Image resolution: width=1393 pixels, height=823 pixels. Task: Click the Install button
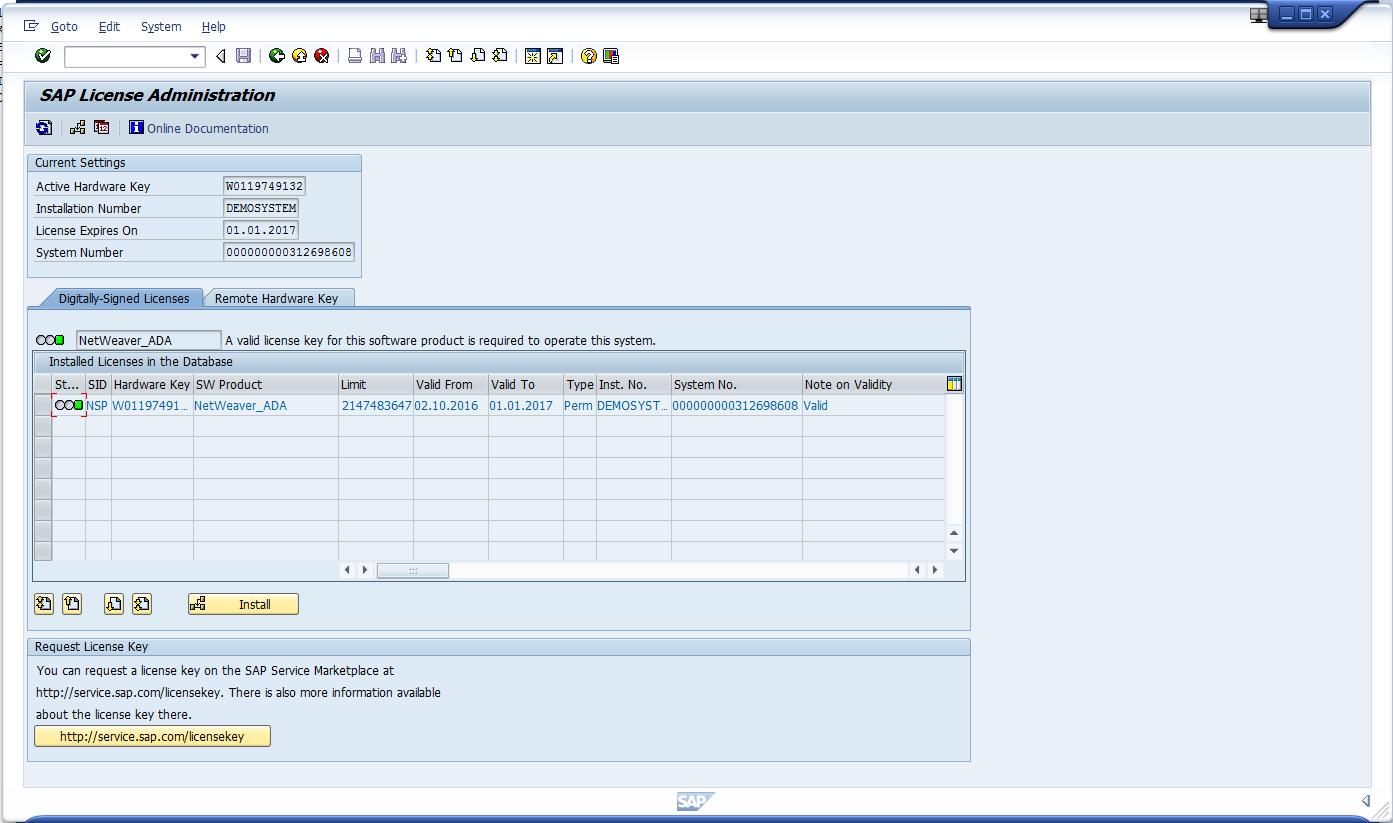243,604
